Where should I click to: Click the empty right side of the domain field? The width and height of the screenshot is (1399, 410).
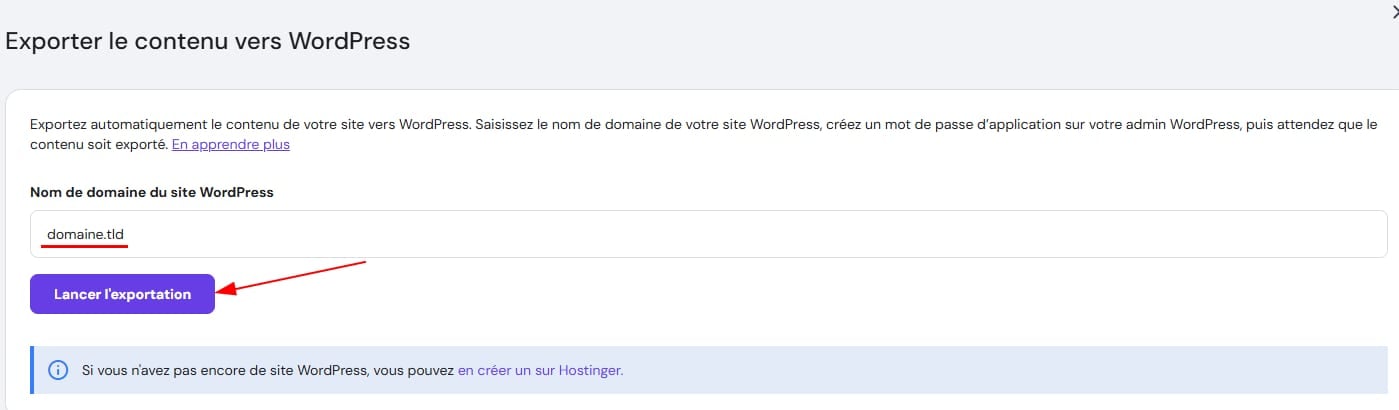click(1100, 234)
